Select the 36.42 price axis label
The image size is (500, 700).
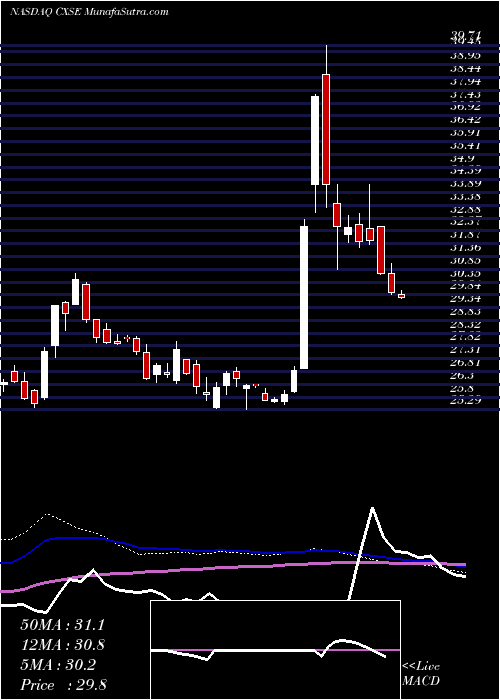(x=466, y=120)
